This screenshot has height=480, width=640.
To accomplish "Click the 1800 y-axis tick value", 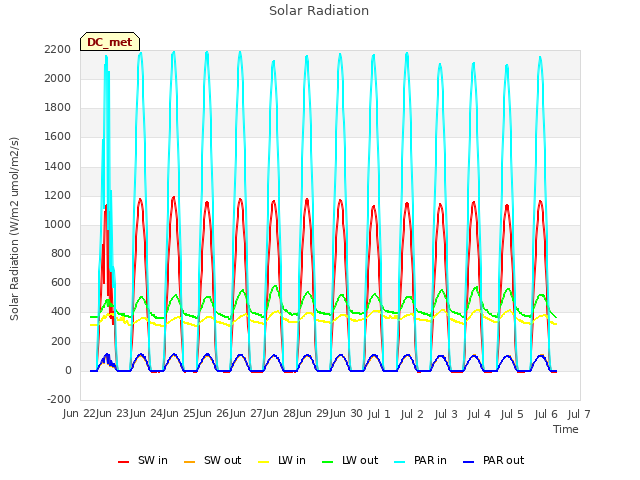I will click(x=58, y=107).
